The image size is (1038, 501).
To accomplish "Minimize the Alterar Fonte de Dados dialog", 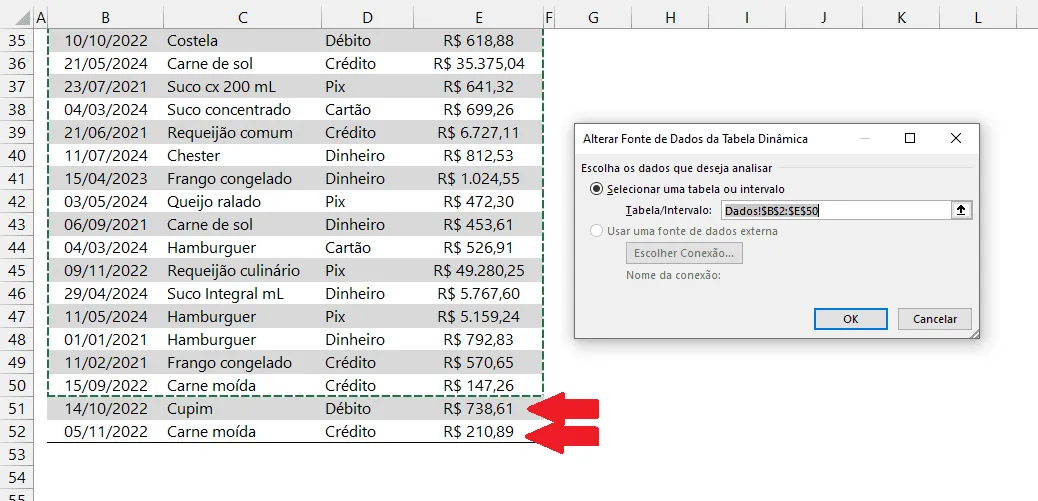I will point(865,138).
